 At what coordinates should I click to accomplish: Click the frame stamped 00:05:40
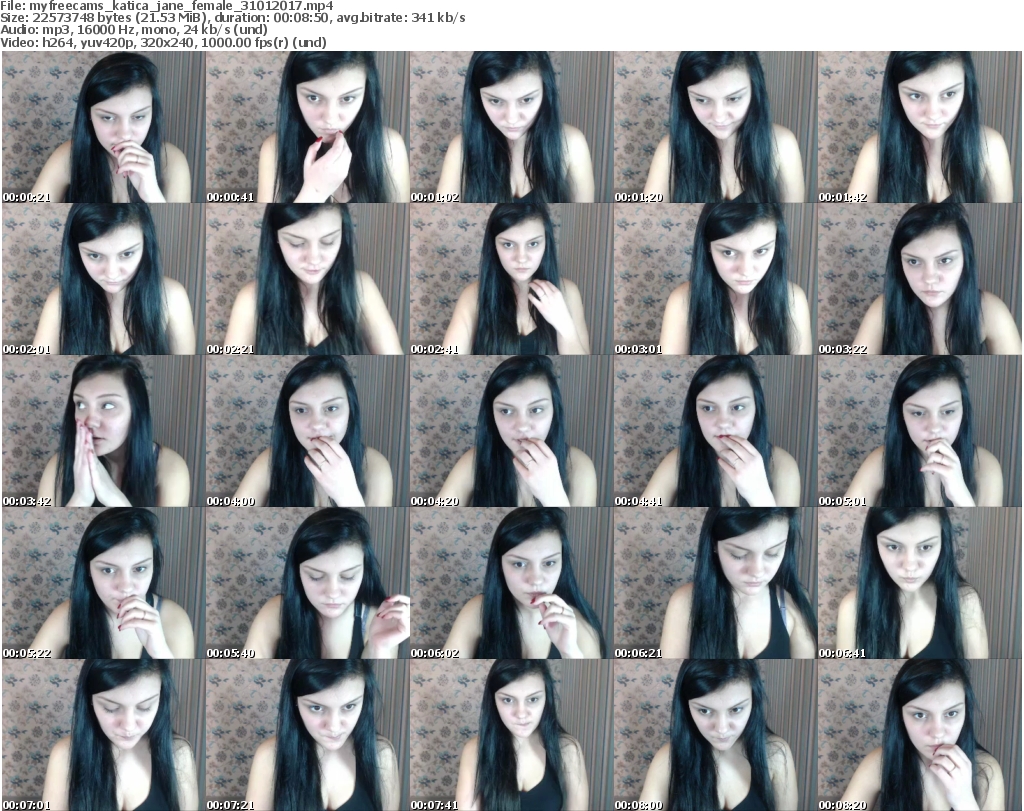point(307,583)
